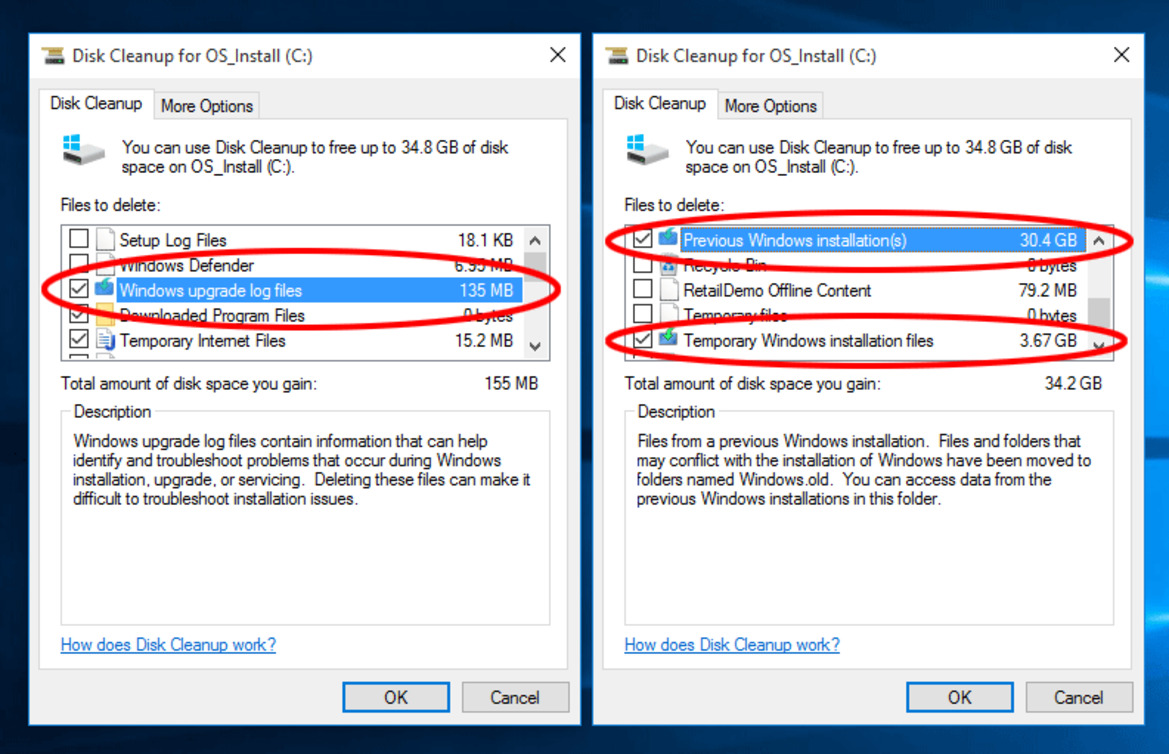The height and width of the screenshot is (754, 1169).
Task: Close the left Disk Cleanup window
Action: tap(558, 55)
